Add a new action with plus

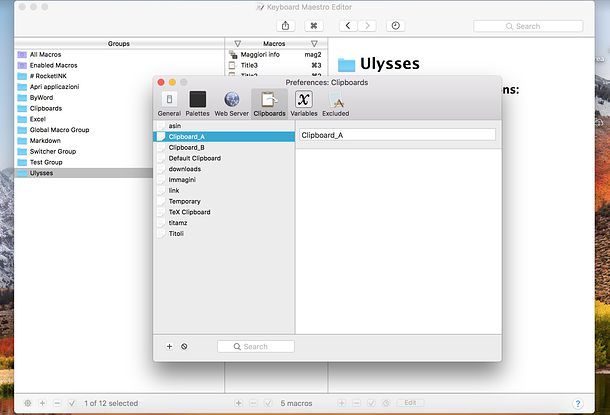[x=342, y=403]
